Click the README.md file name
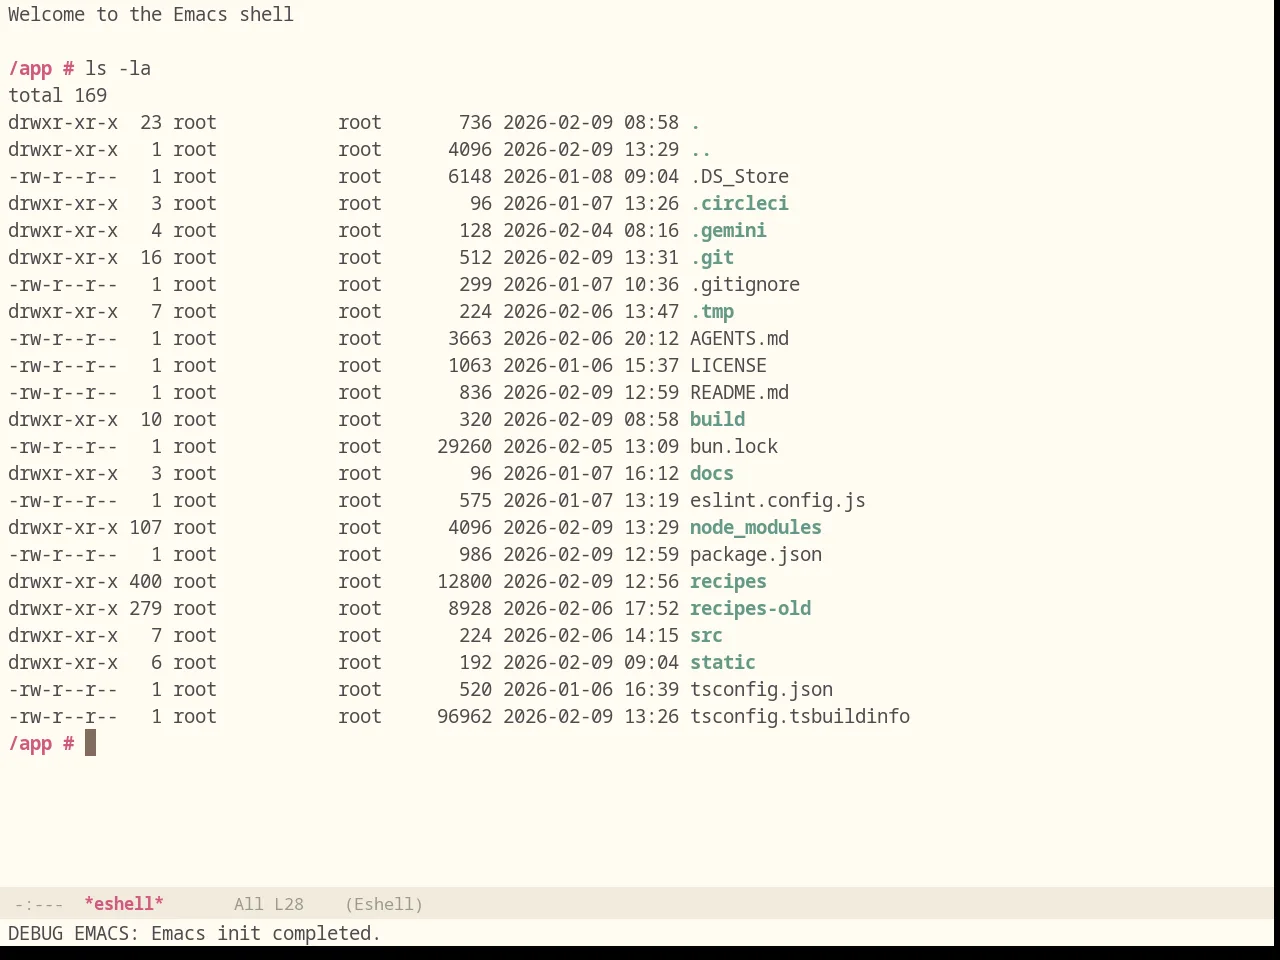This screenshot has width=1280, height=960. (739, 392)
